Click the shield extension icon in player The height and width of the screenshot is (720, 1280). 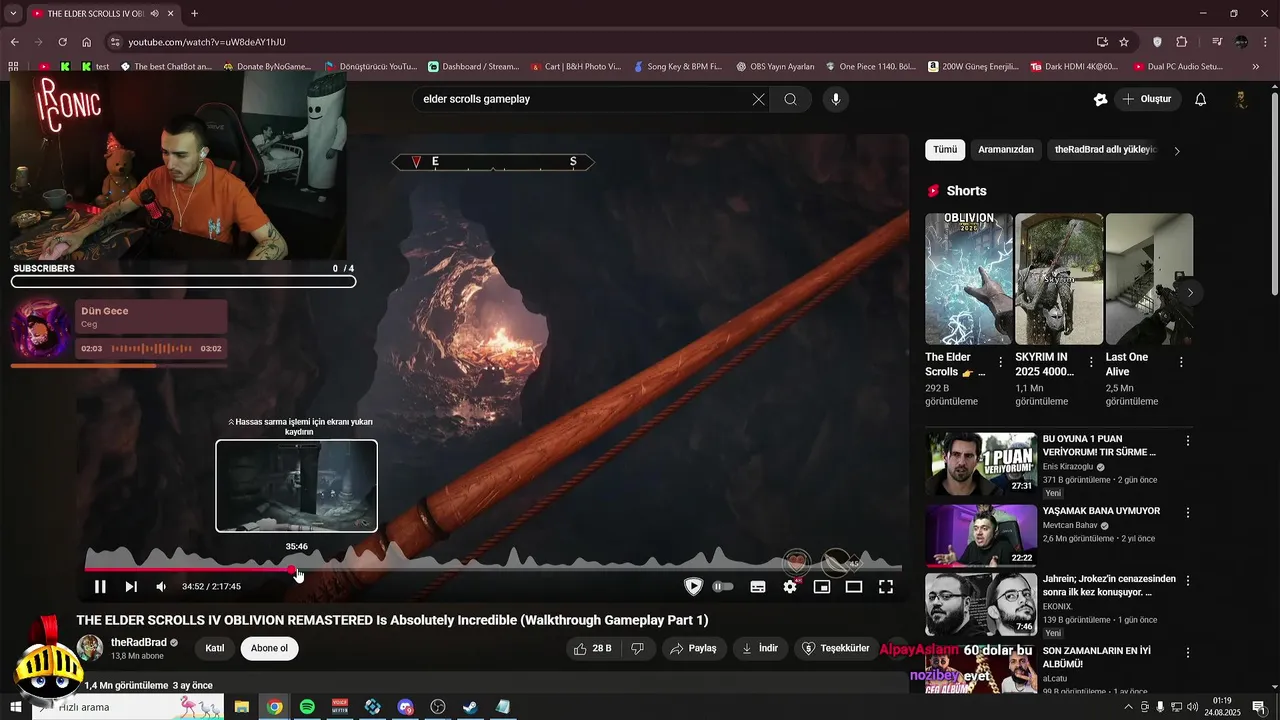point(693,587)
